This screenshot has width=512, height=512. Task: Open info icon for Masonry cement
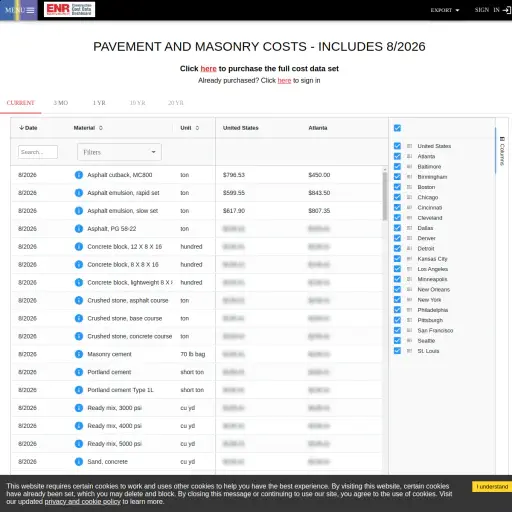click(79, 354)
